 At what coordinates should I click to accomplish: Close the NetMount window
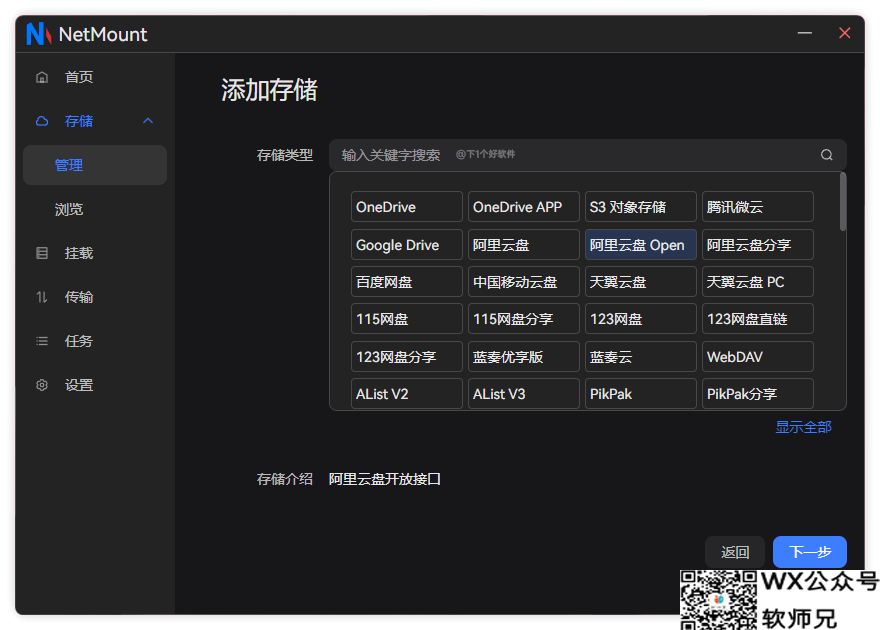pos(844,33)
